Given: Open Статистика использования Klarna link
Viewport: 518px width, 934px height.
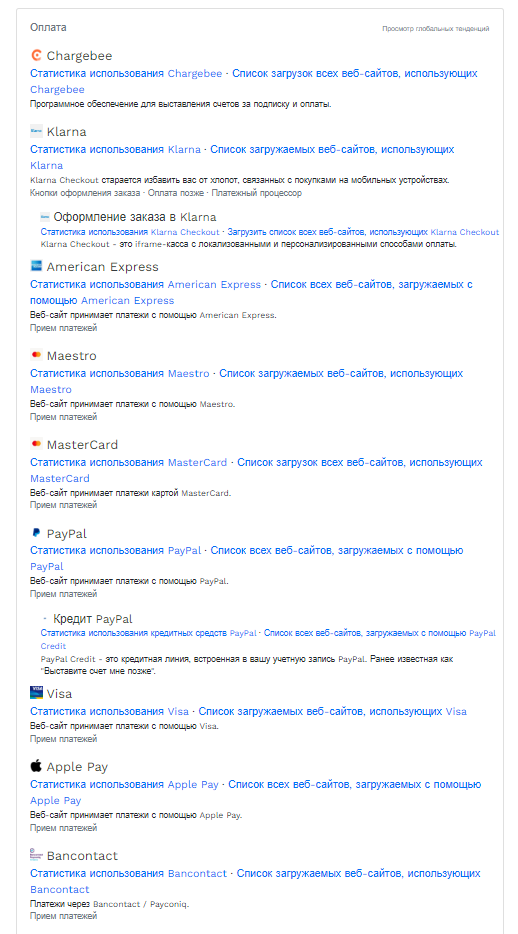Looking at the screenshot, I should [x=116, y=150].
